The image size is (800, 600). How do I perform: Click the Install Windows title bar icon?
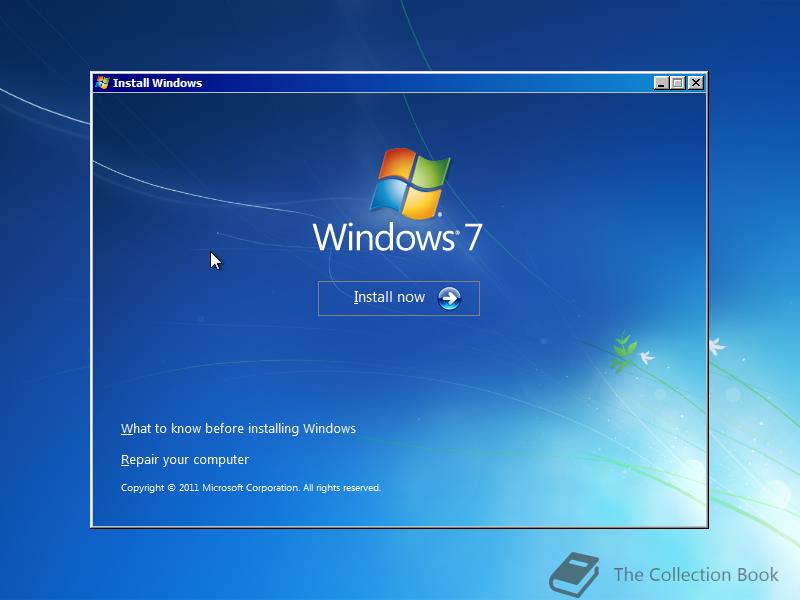point(102,83)
